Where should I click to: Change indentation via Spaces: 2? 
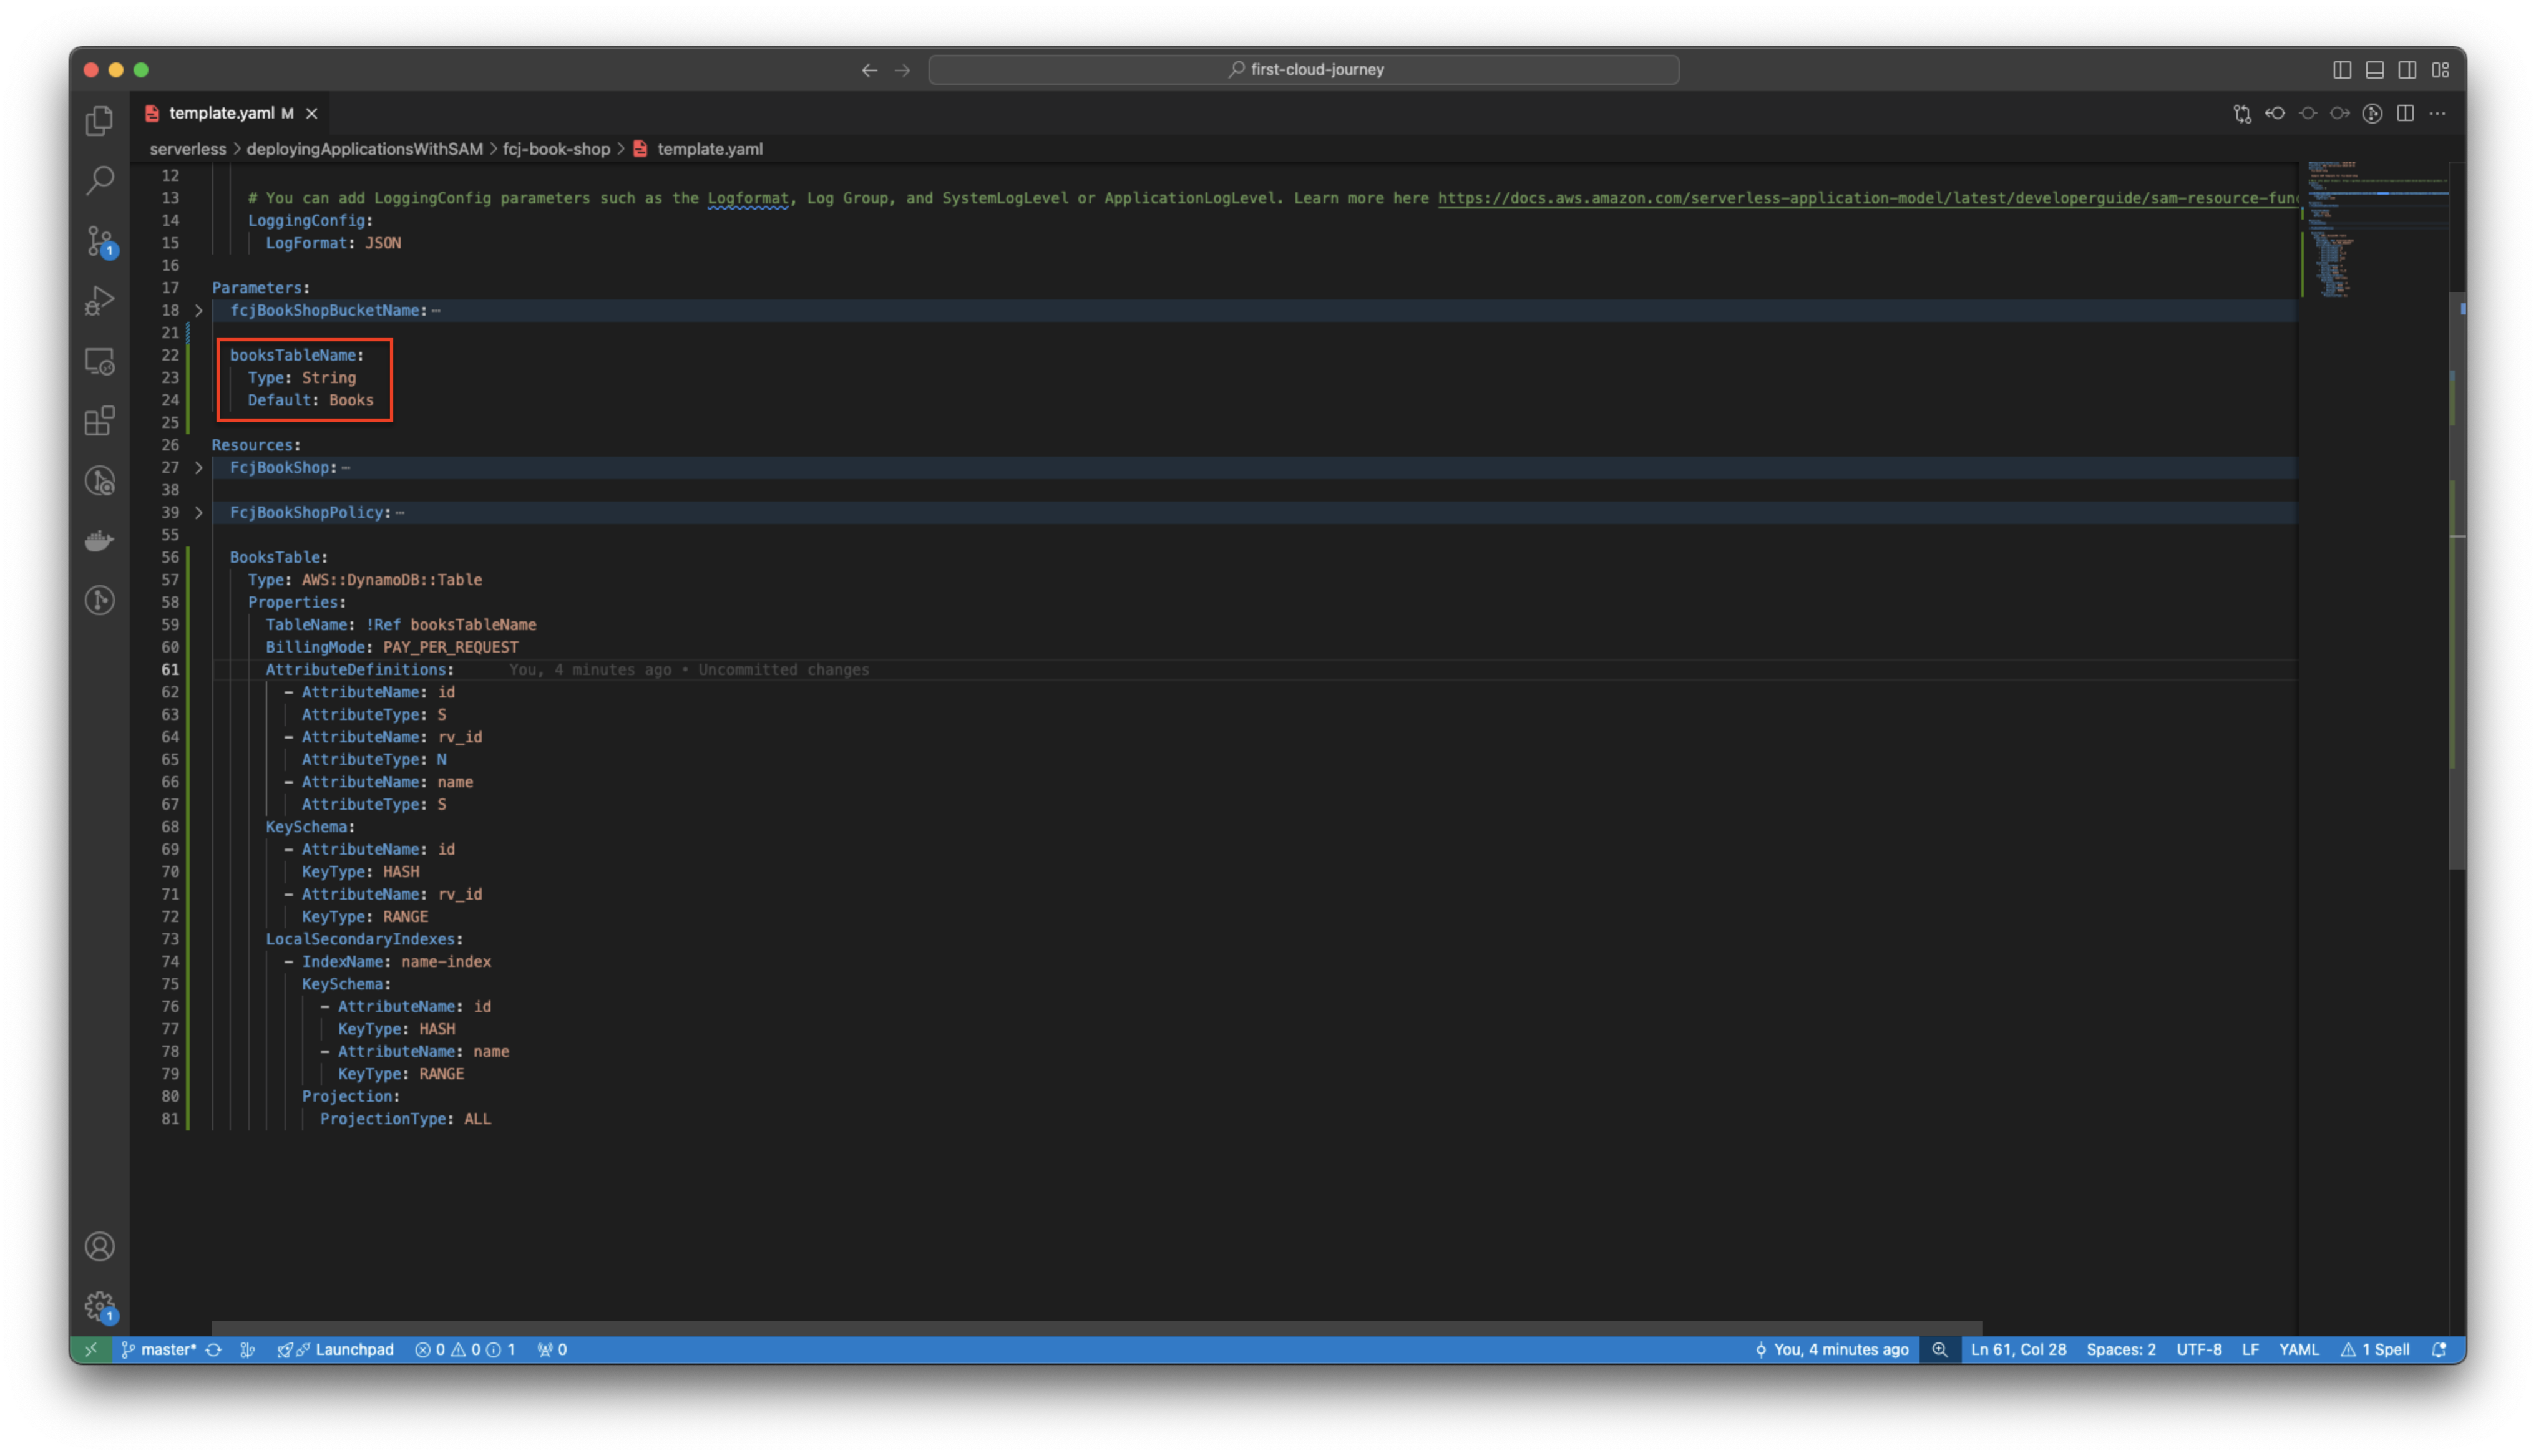pos(2121,1350)
